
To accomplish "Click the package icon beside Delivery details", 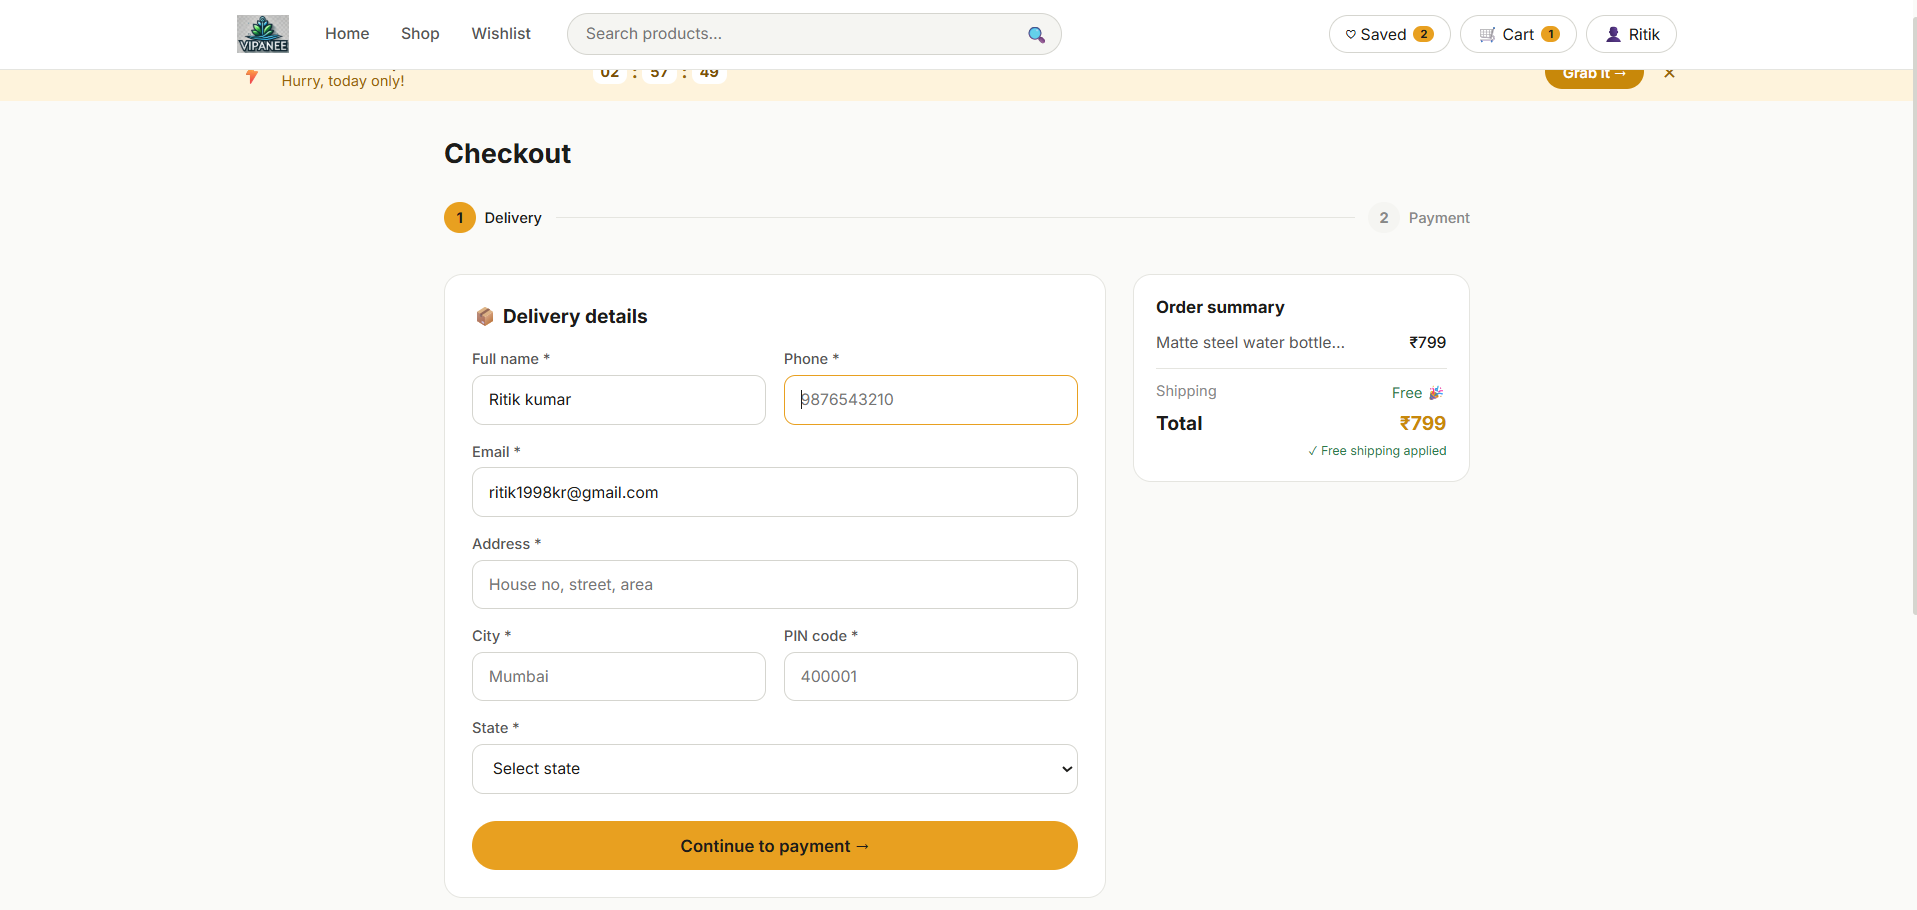I will coord(485,316).
